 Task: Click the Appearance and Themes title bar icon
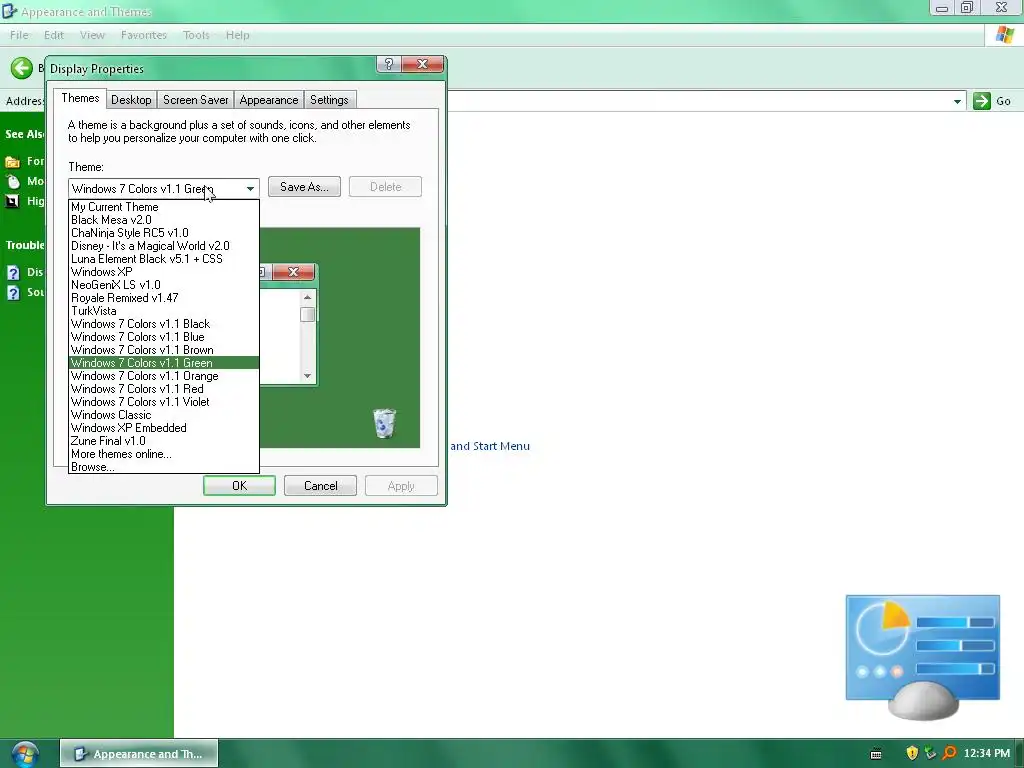9,11
